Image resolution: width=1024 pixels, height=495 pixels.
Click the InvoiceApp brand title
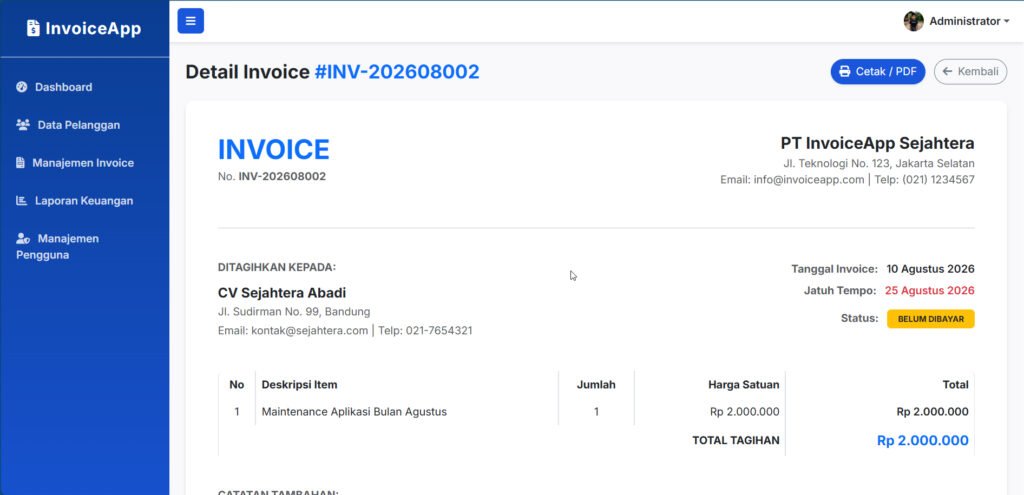(x=93, y=28)
